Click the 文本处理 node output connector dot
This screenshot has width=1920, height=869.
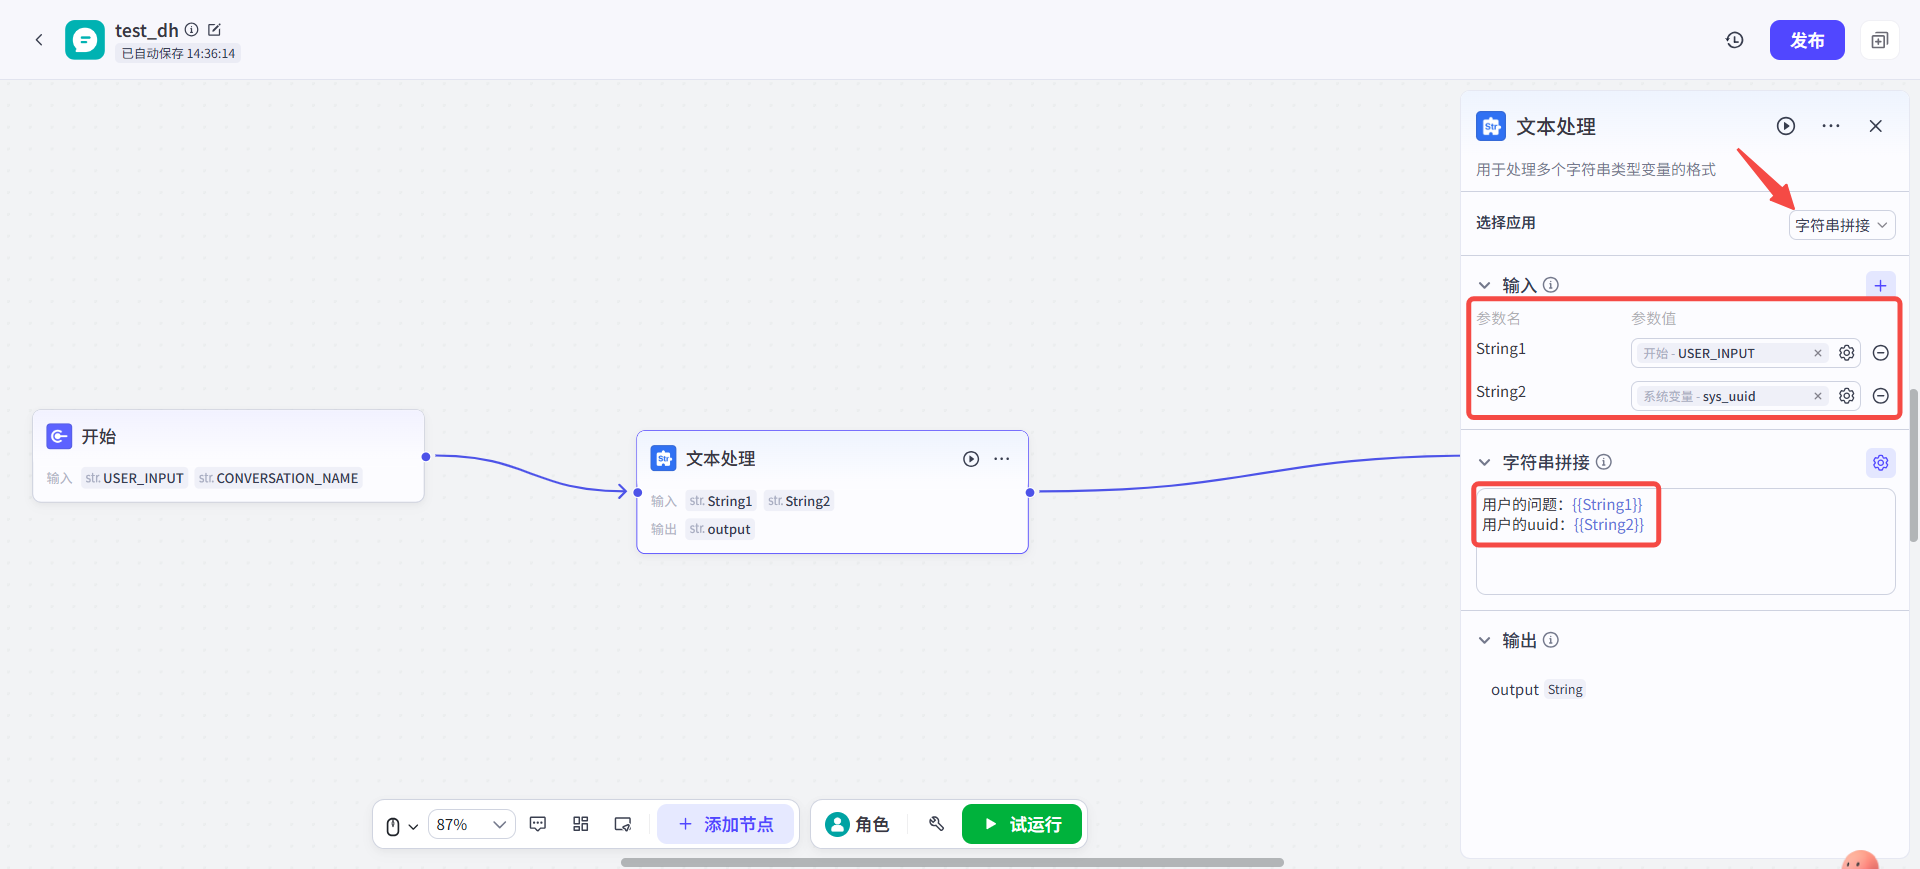pyautogui.click(x=1030, y=492)
